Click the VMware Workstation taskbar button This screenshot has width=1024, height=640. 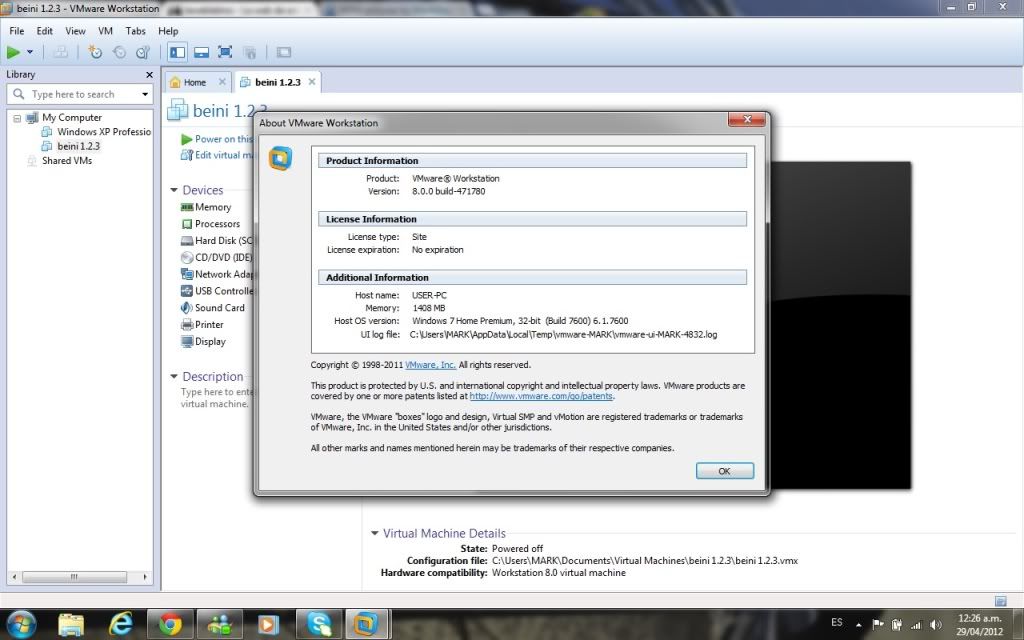pos(368,624)
